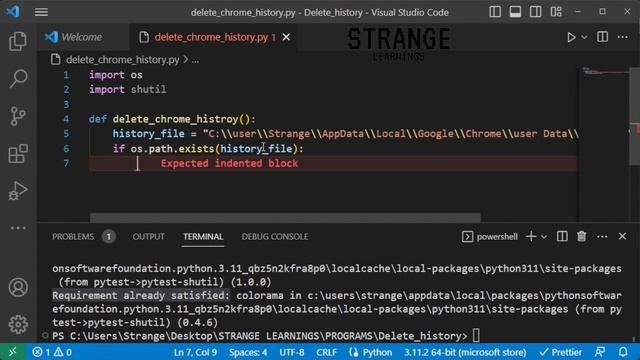Expand the breadcrumb ellipsis segment
Image resolution: width=640 pixels, height=360 pixels.
(x=196, y=60)
